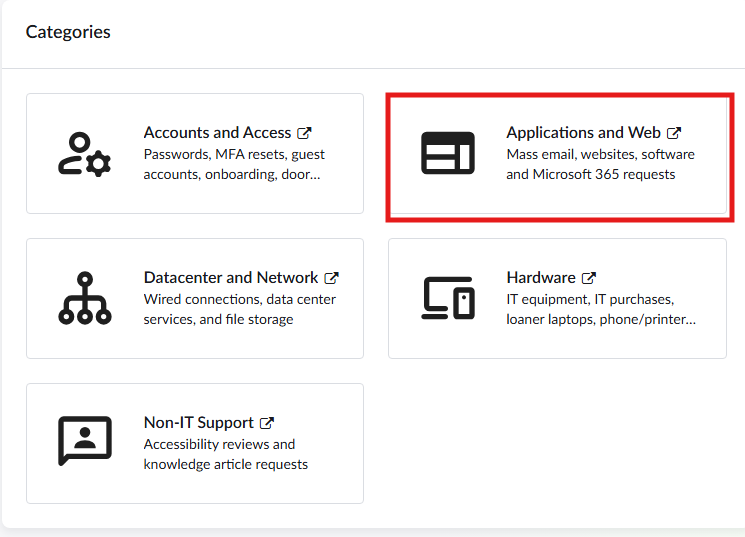Click external link icon beside Applications and Web
745x537 pixels.
click(x=674, y=133)
